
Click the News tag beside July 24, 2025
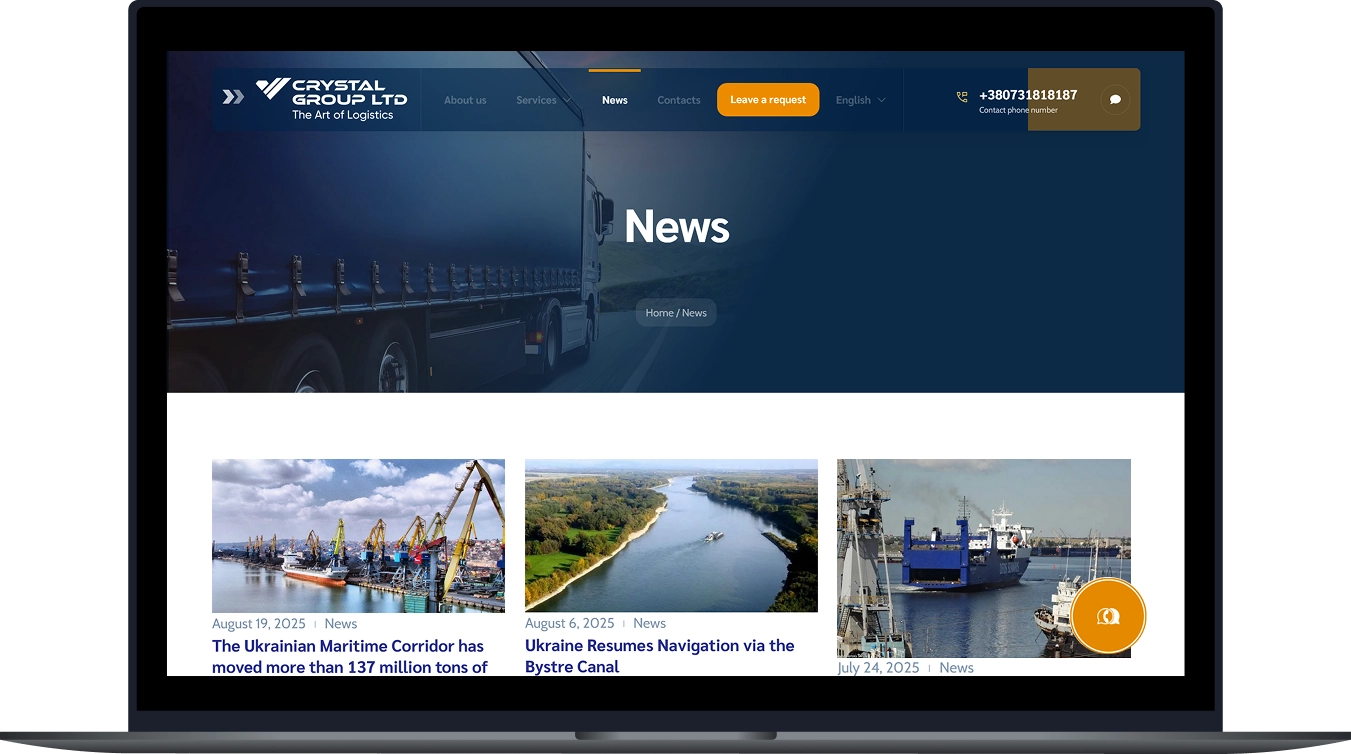point(956,667)
